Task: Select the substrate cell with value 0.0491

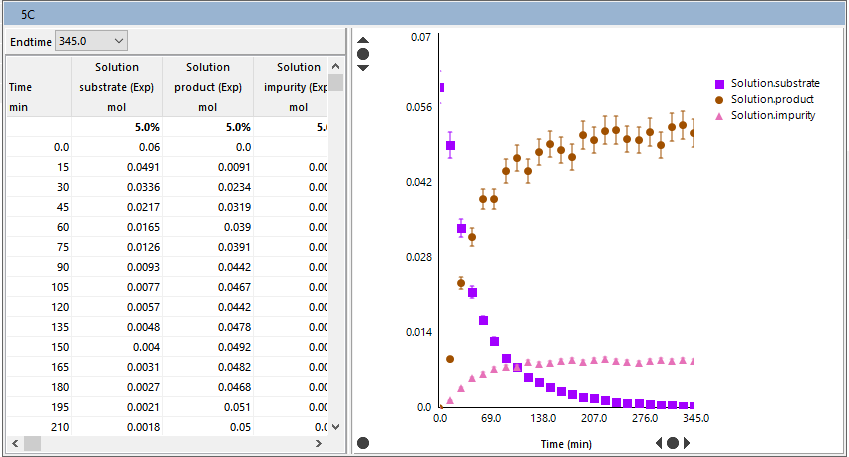Action: 117,167
